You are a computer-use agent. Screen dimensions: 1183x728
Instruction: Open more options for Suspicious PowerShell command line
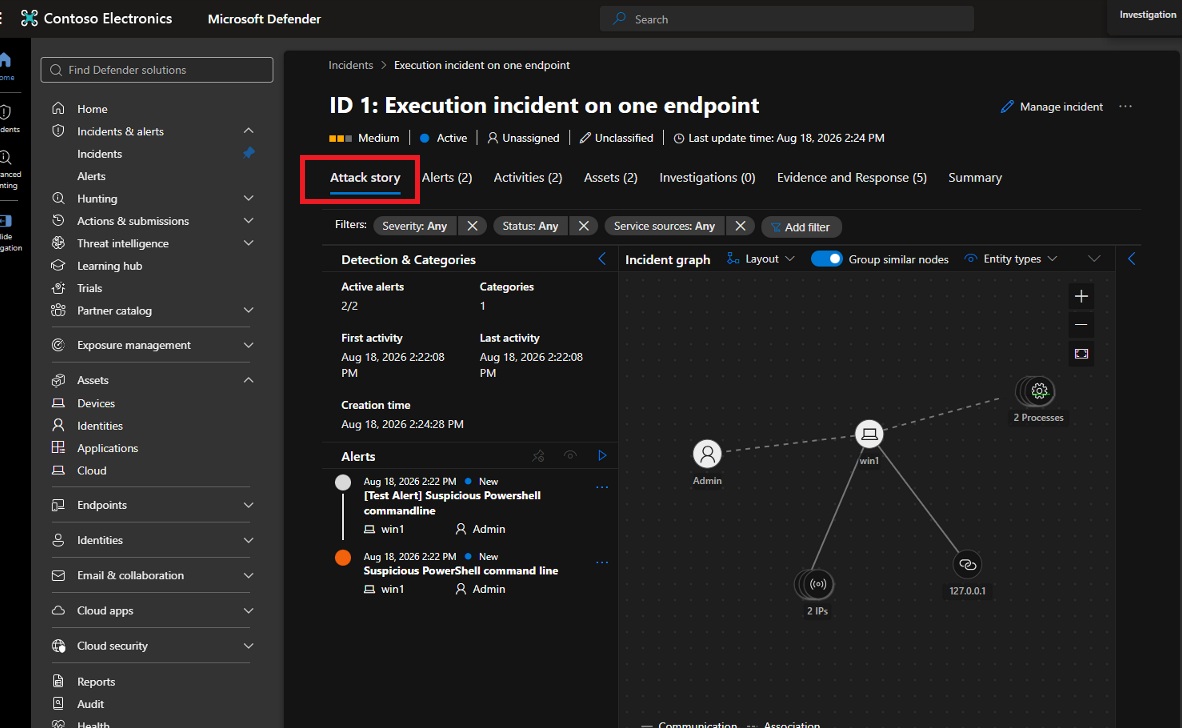coord(602,563)
